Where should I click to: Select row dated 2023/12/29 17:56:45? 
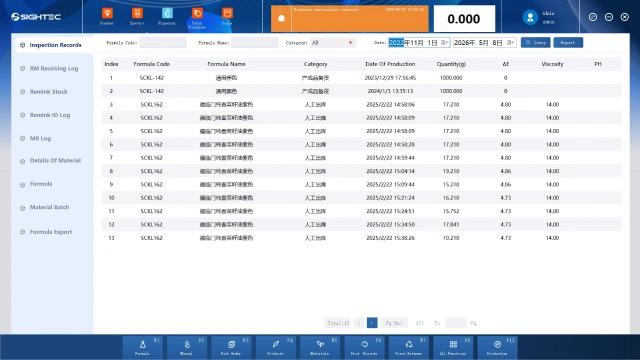click(362, 78)
